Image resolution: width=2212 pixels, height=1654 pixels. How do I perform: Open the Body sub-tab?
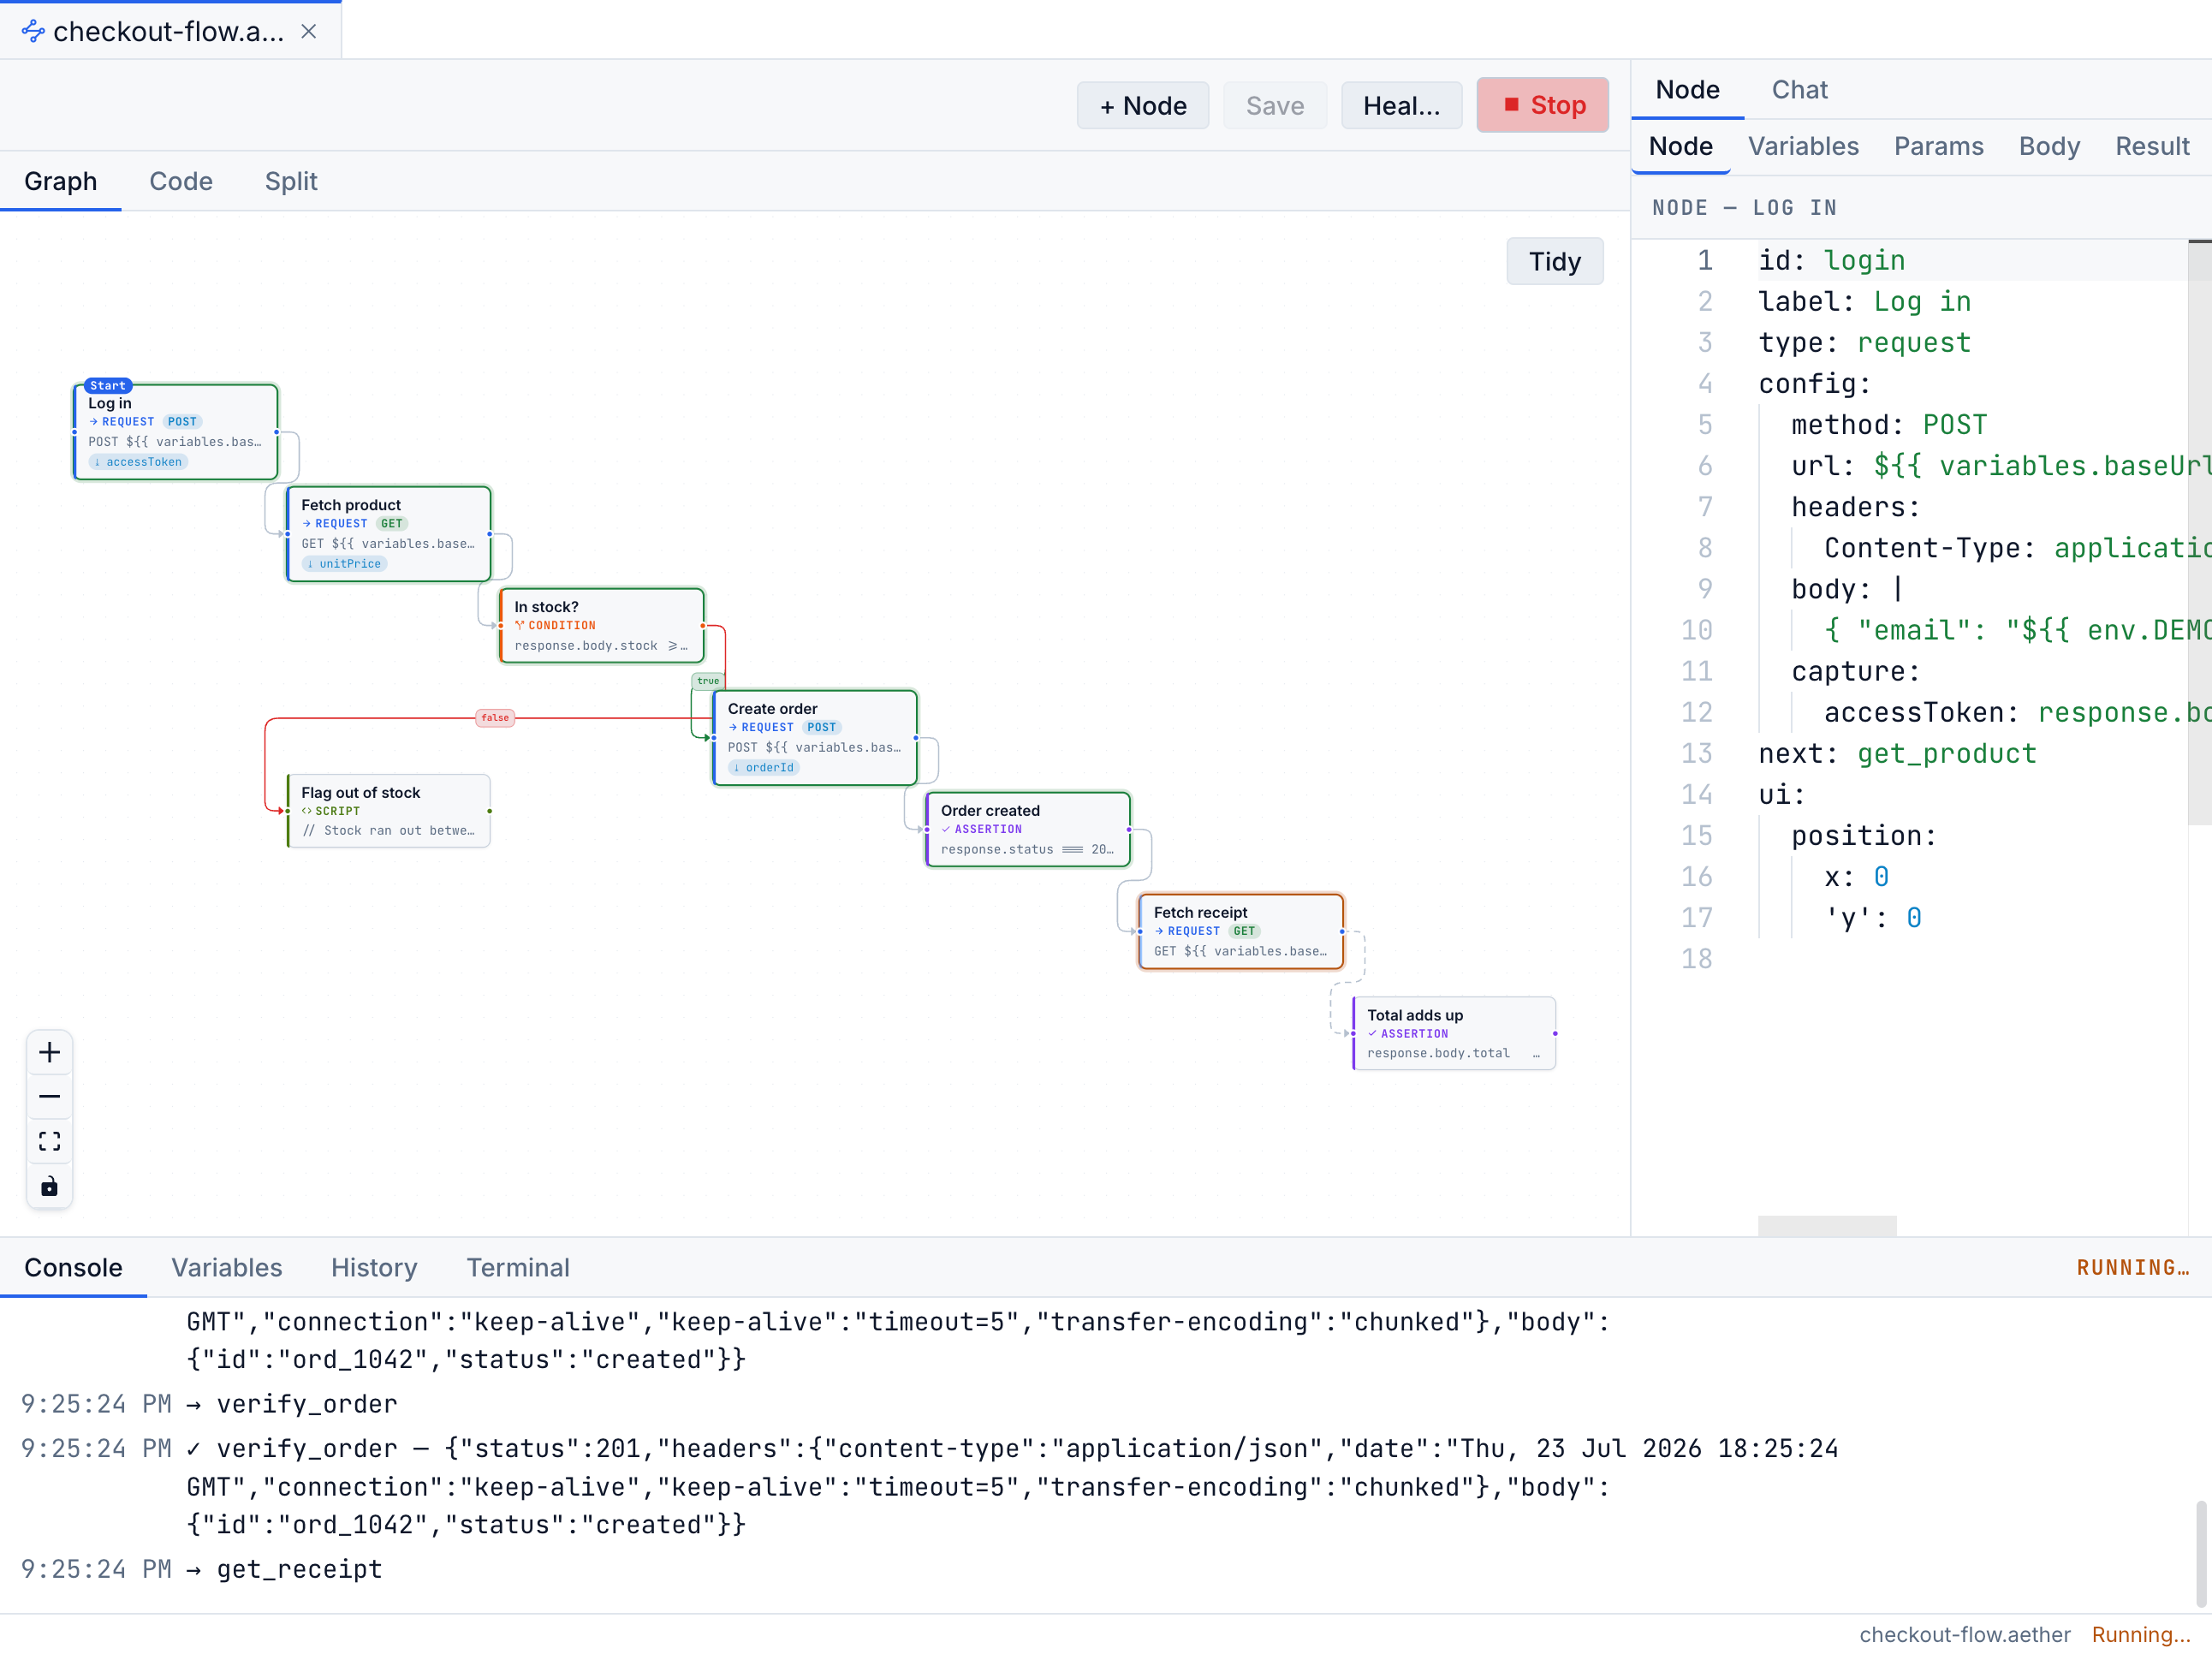2049,146
